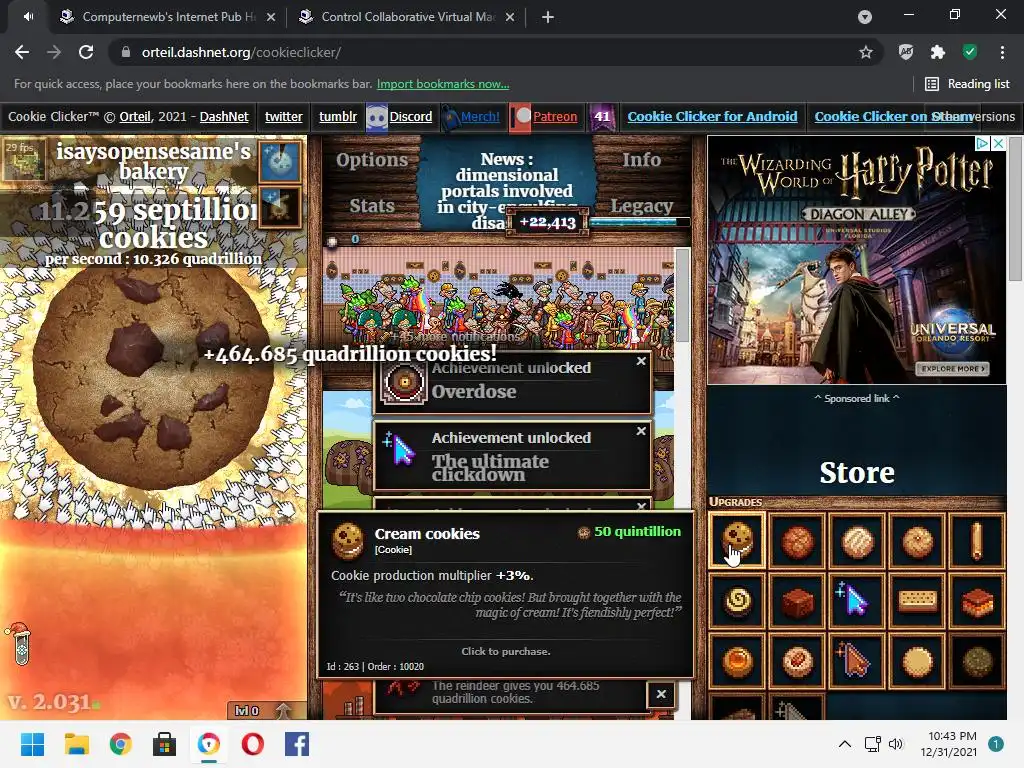Screen dimensions: 1024x768
Task: Go back to previous page
Action: coord(22,52)
